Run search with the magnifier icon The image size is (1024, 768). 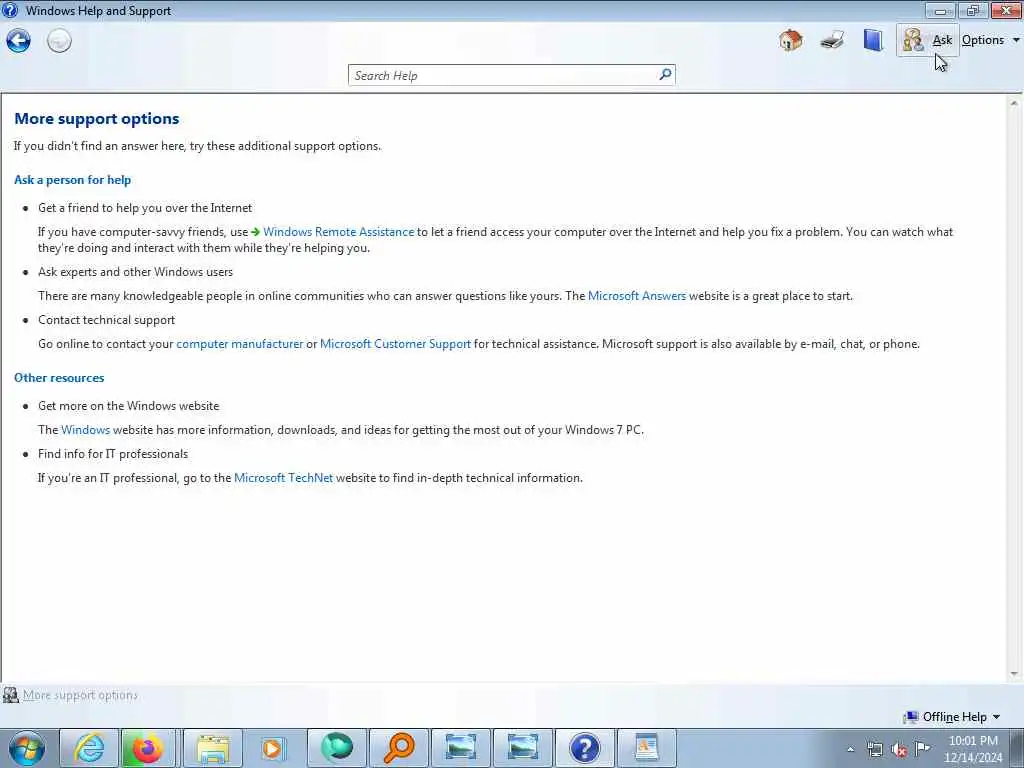665,74
